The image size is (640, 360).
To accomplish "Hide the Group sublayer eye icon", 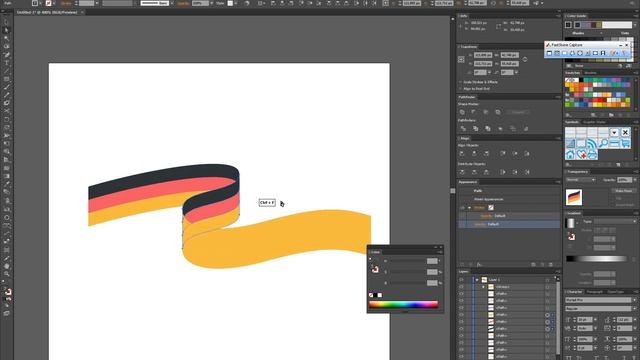I will coord(462,287).
